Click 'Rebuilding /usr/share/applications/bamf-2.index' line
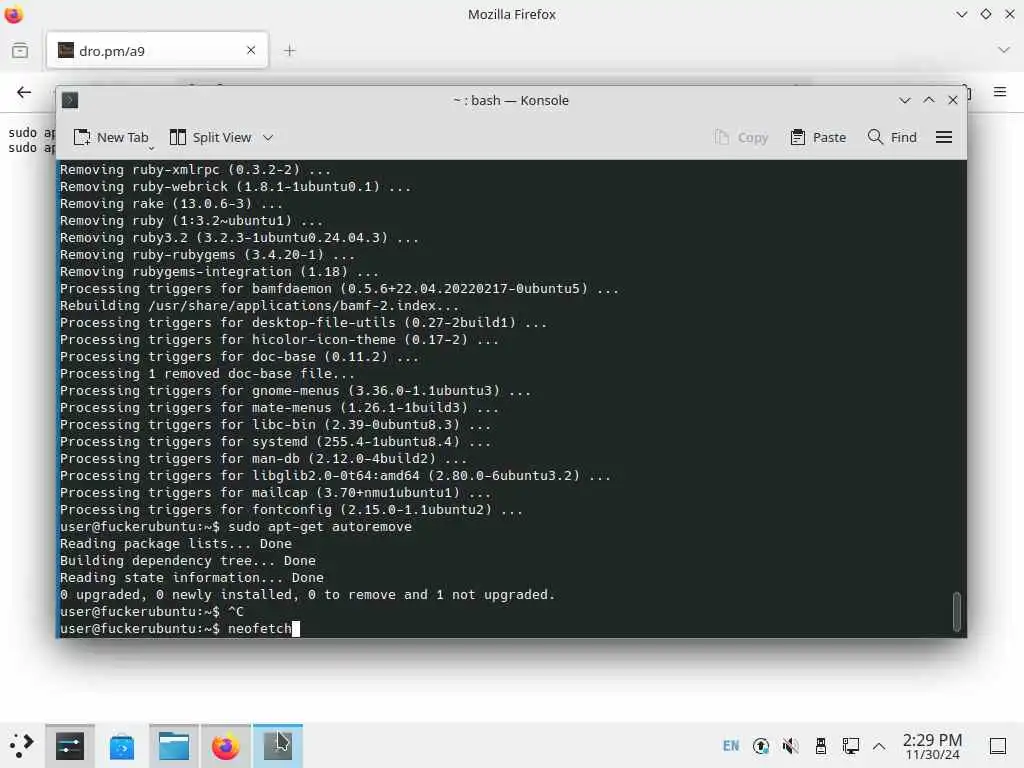1024x768 pixels. (x=259, y=305)
